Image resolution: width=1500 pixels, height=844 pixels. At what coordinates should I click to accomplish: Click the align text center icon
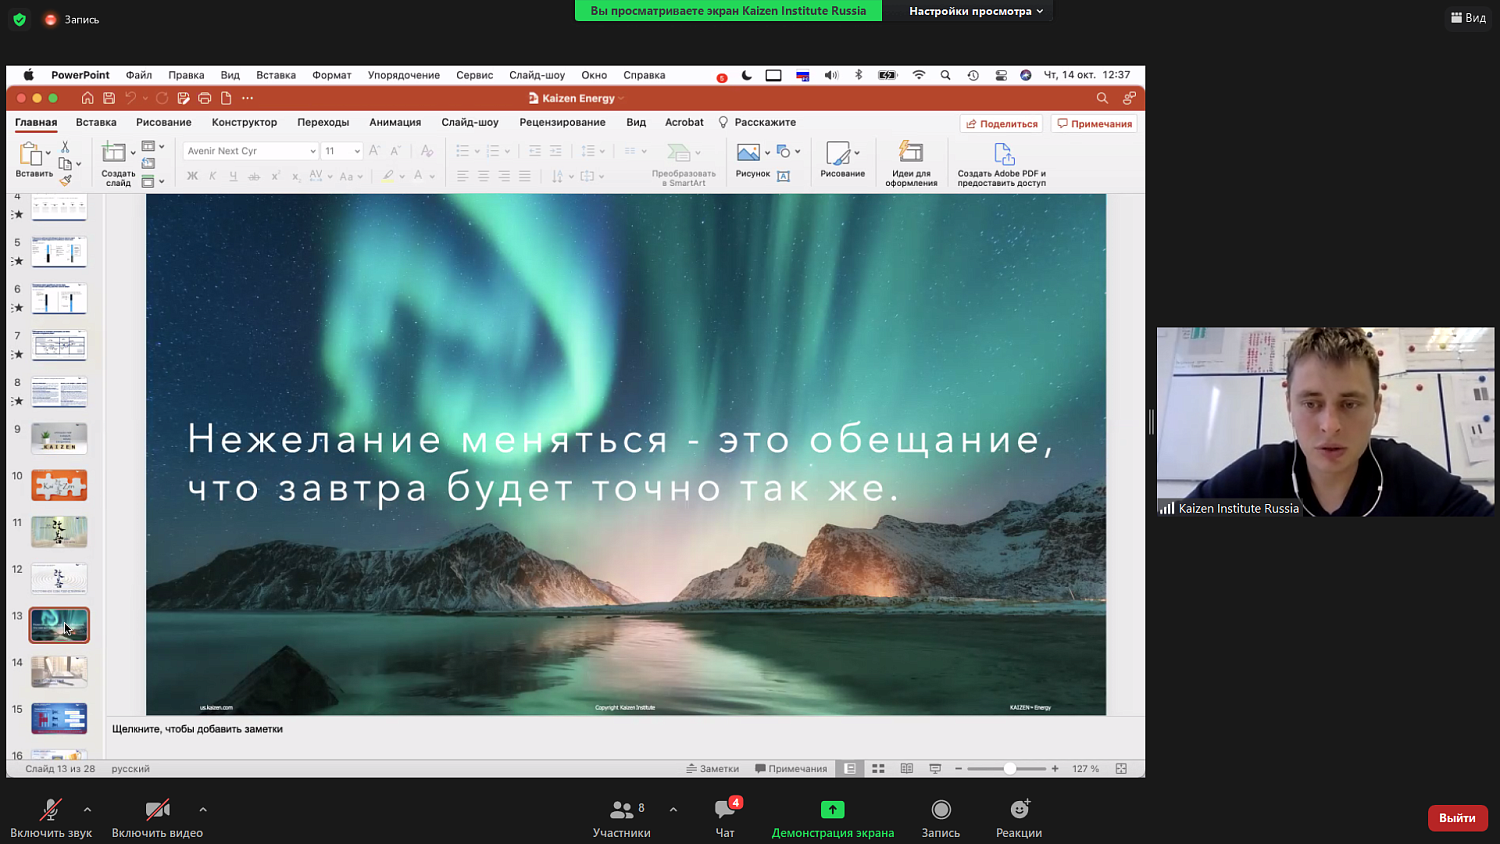(483, 176)
